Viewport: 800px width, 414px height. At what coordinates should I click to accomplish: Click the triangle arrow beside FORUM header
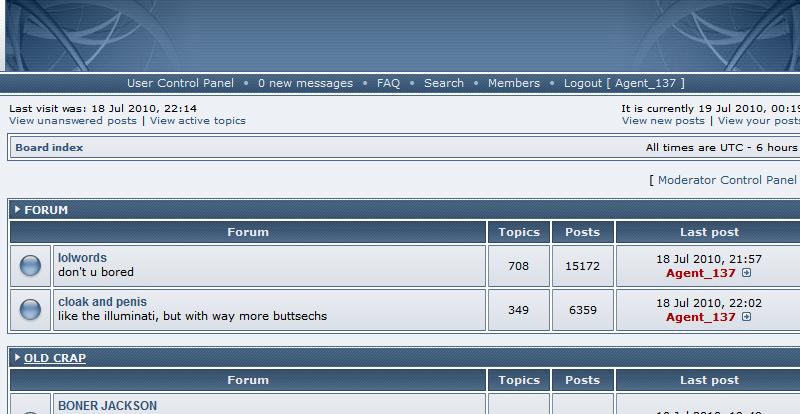click(18, 210)
